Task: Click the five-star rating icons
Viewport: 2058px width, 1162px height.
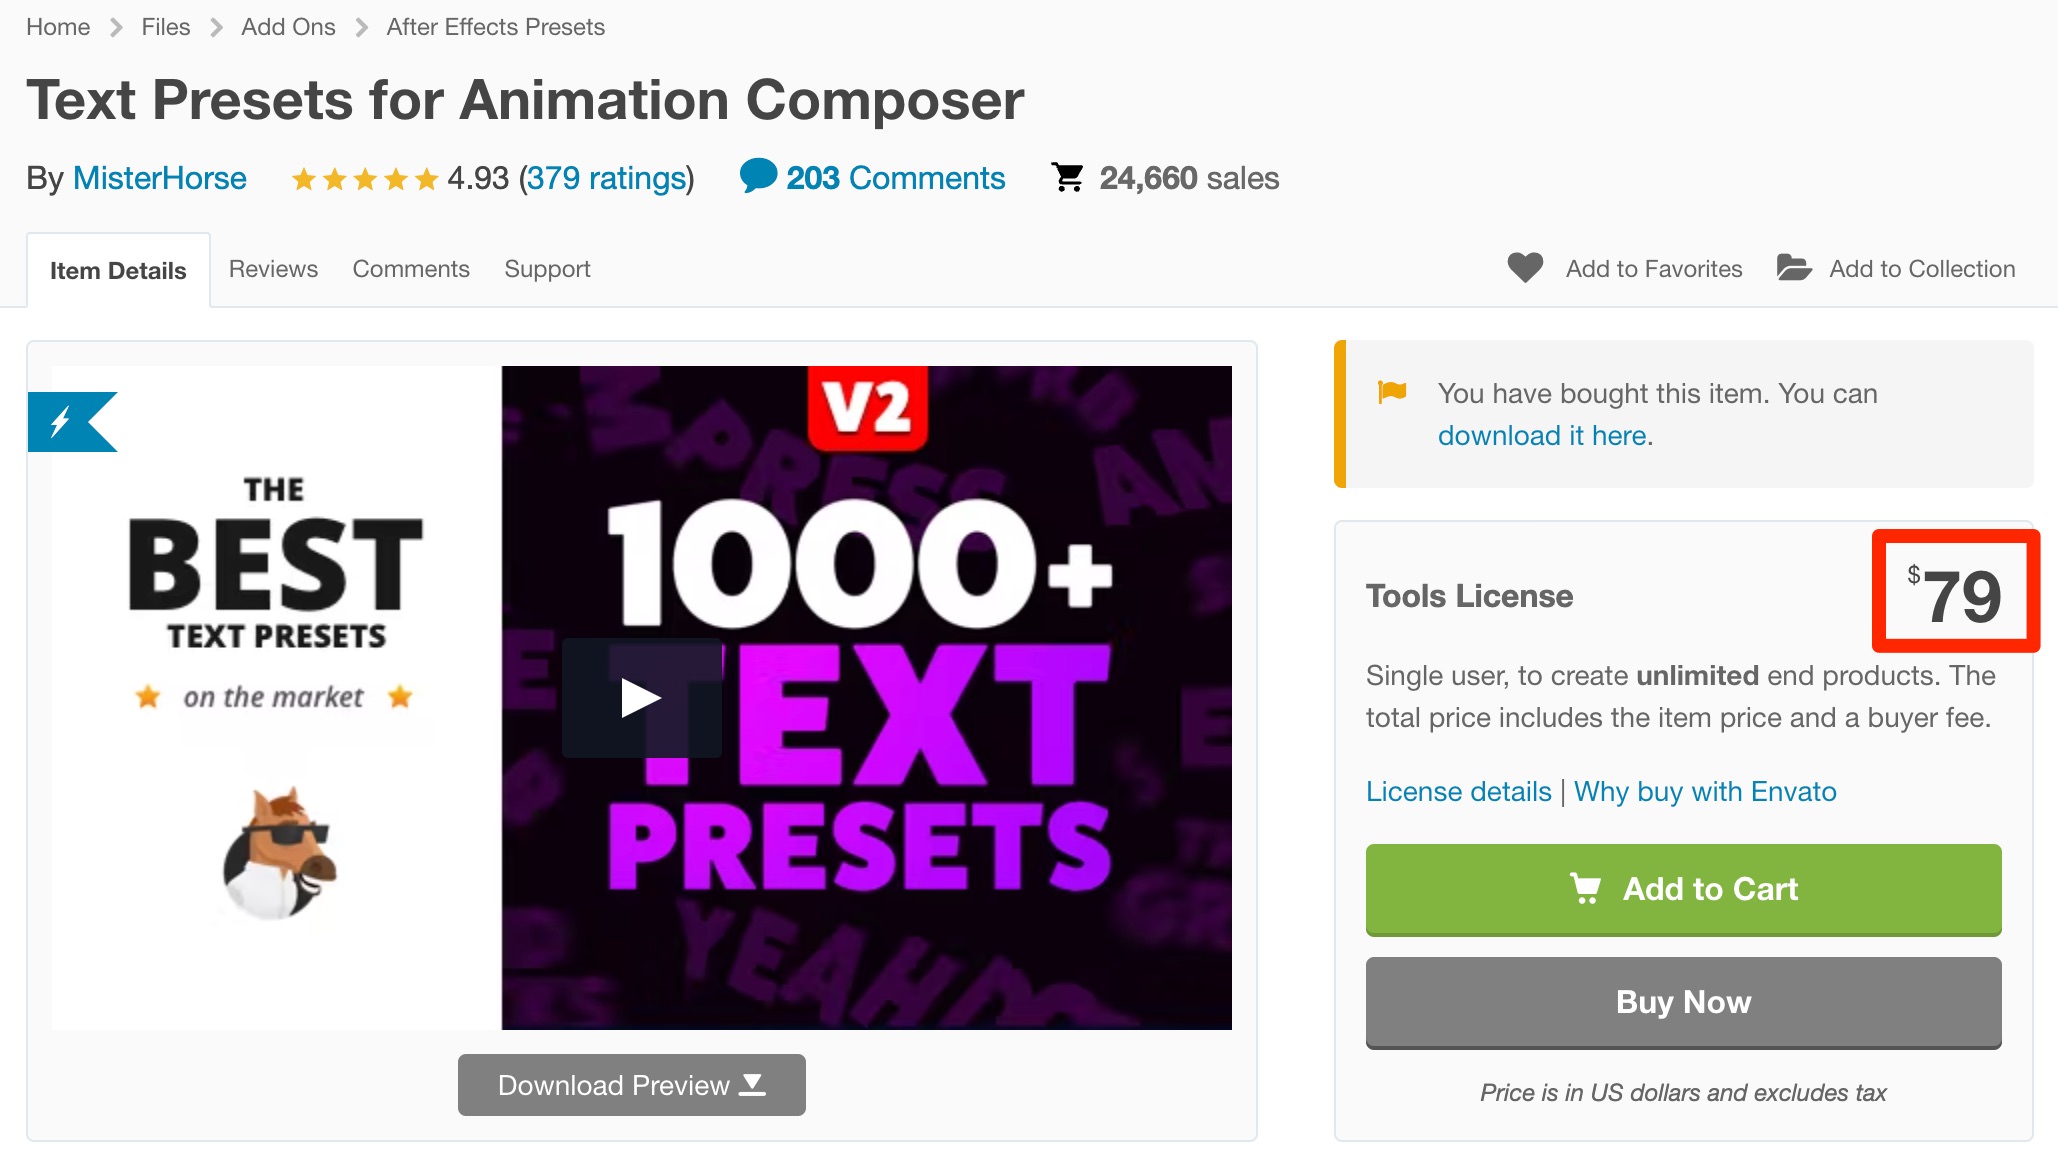Action: tap(364, 179)
